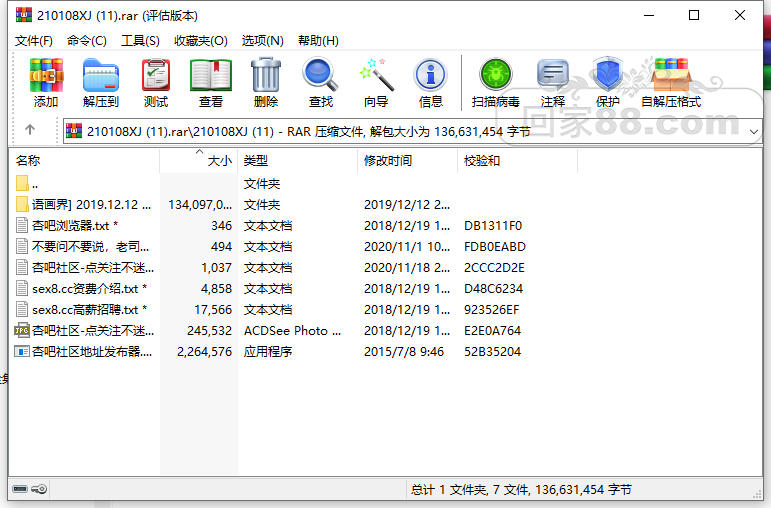This screenshot has width=771, height=508.
Task: Click the drive icon in status bar
Action: pyautogui.click(x=20, y=489)
